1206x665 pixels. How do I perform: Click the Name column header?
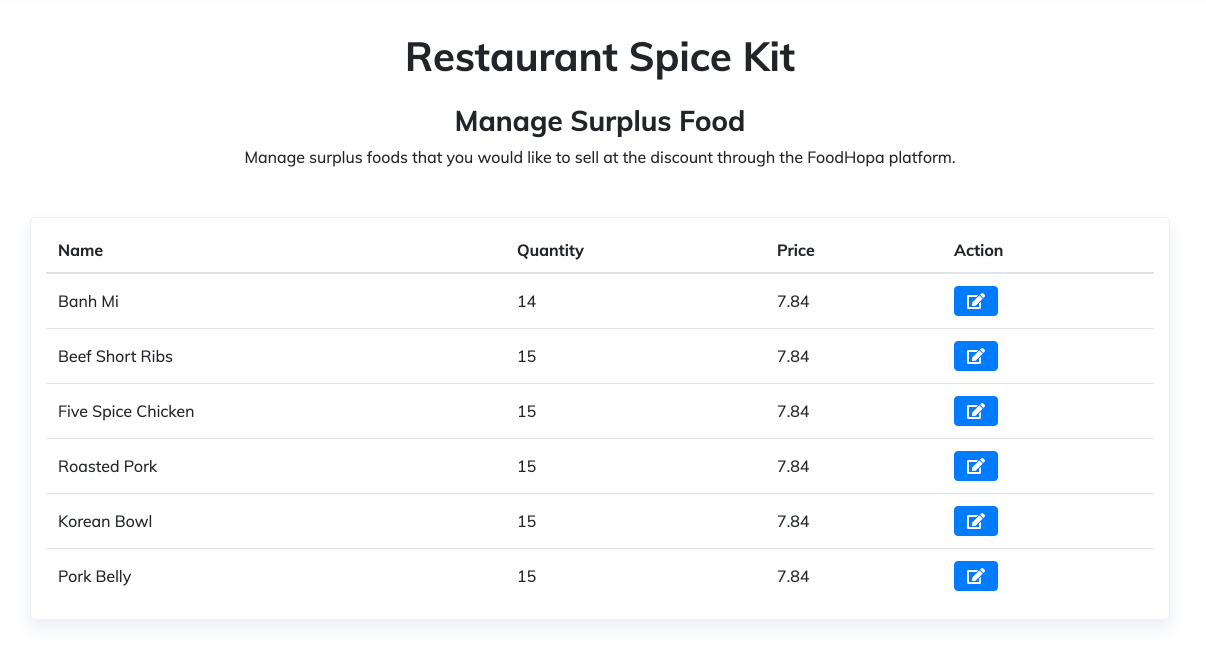pyautogui.click(x=80, y=250)
